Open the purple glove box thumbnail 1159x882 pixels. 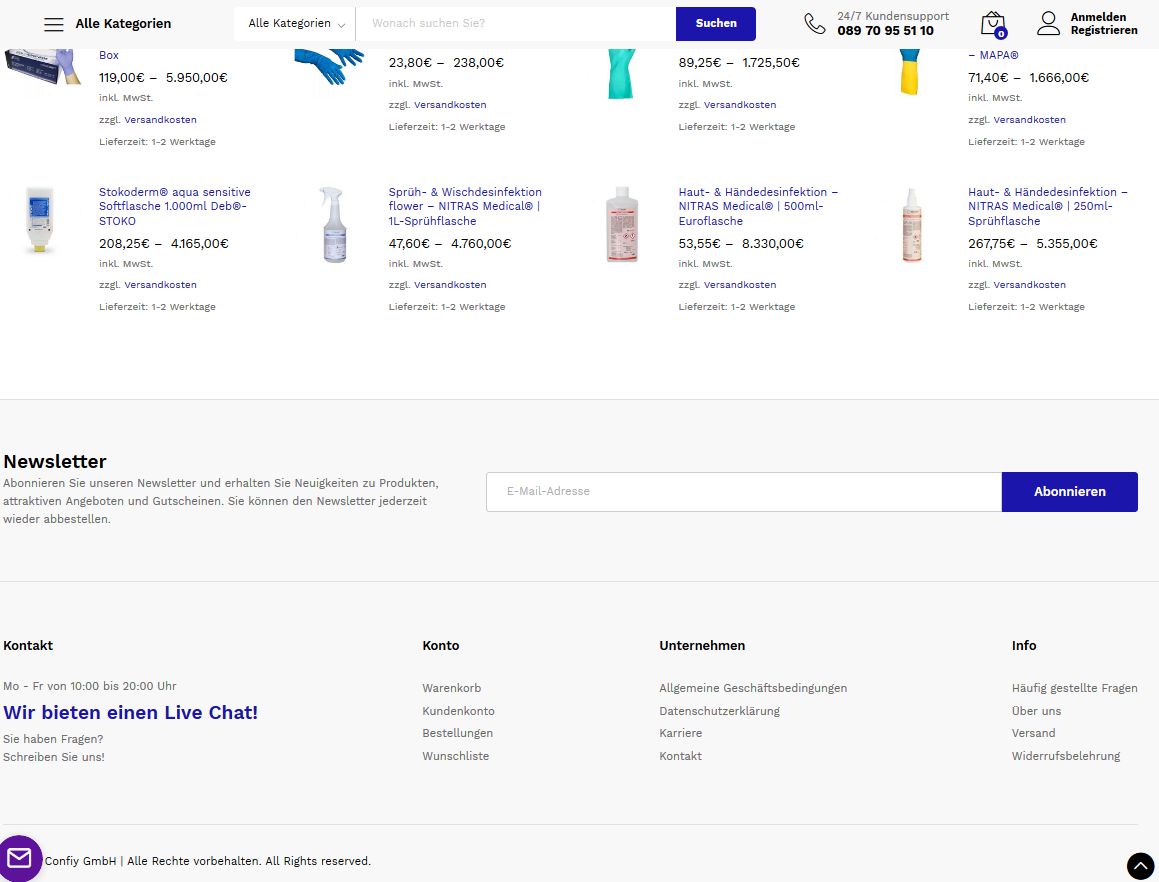[x=42, y=67]
